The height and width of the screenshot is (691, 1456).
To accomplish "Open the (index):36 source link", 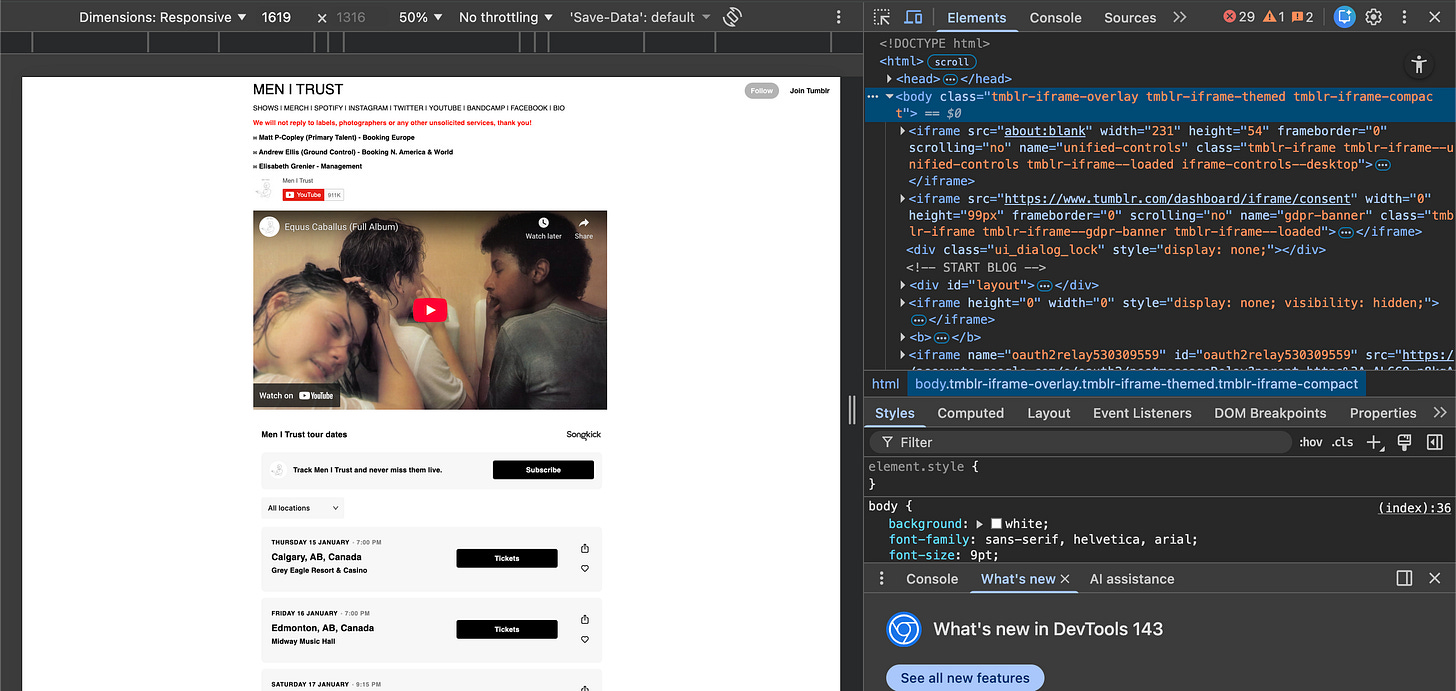I will pyautogui.click(x=1414, y=508).
